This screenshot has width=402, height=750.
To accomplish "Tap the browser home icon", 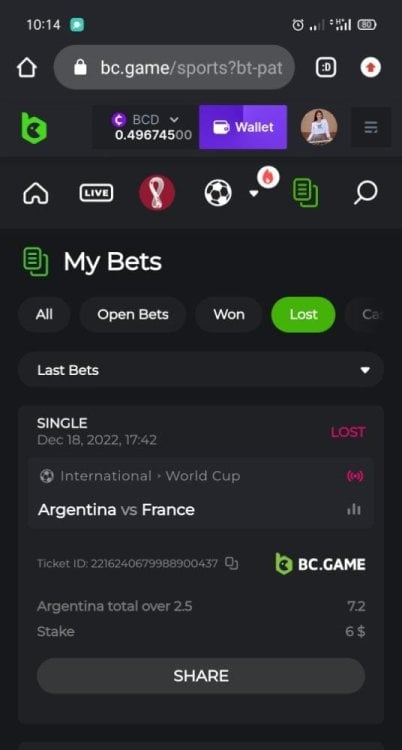I will pyautogui.click(x=27, y=67).
